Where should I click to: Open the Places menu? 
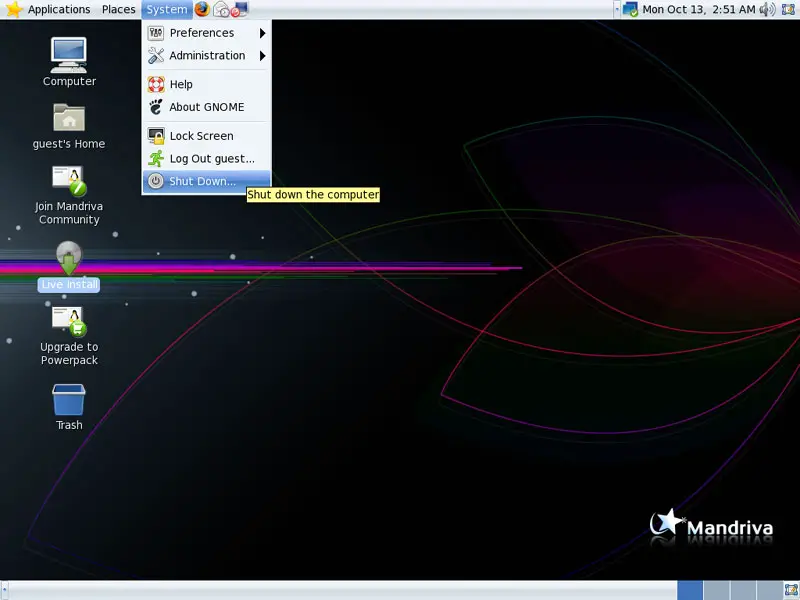(x=118, y=9)
